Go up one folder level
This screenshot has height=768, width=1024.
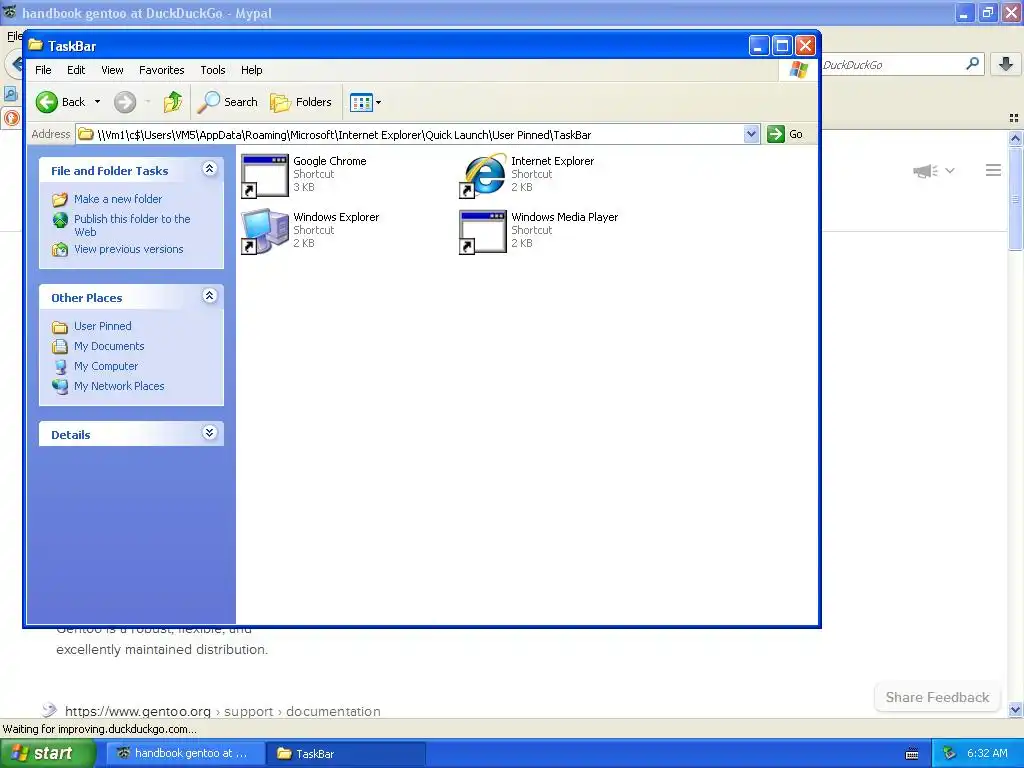coord(173,102)
